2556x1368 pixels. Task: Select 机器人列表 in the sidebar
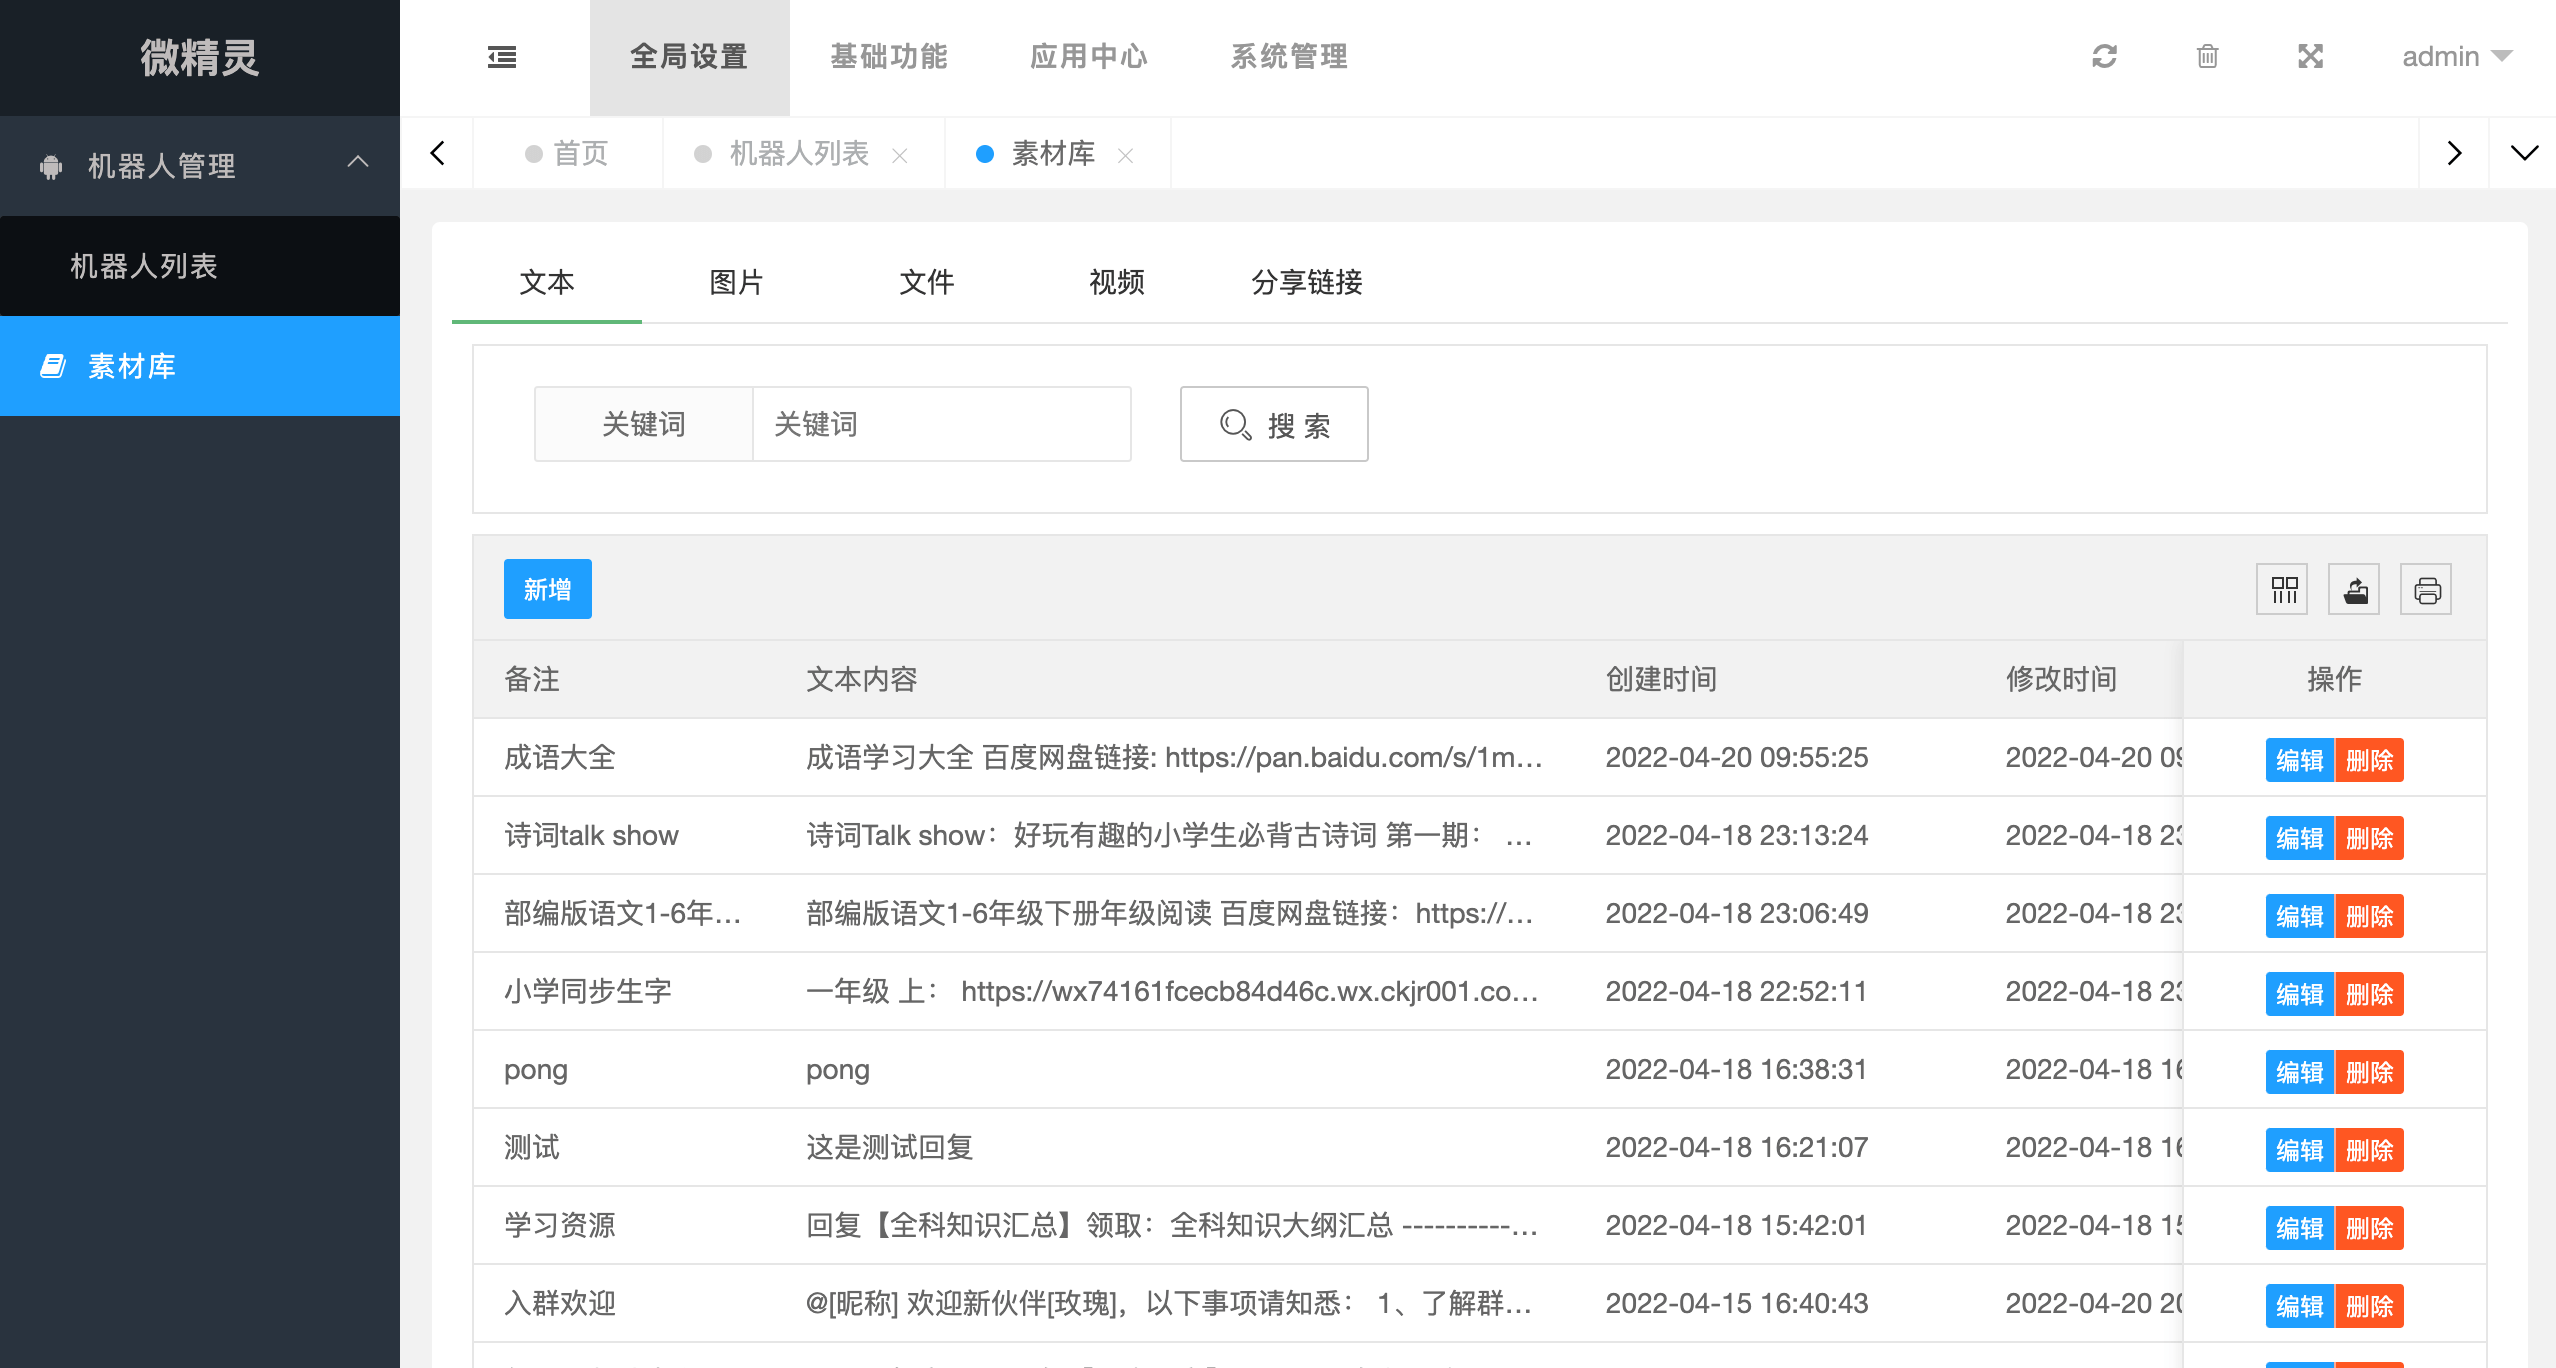(x=144, y=266)
